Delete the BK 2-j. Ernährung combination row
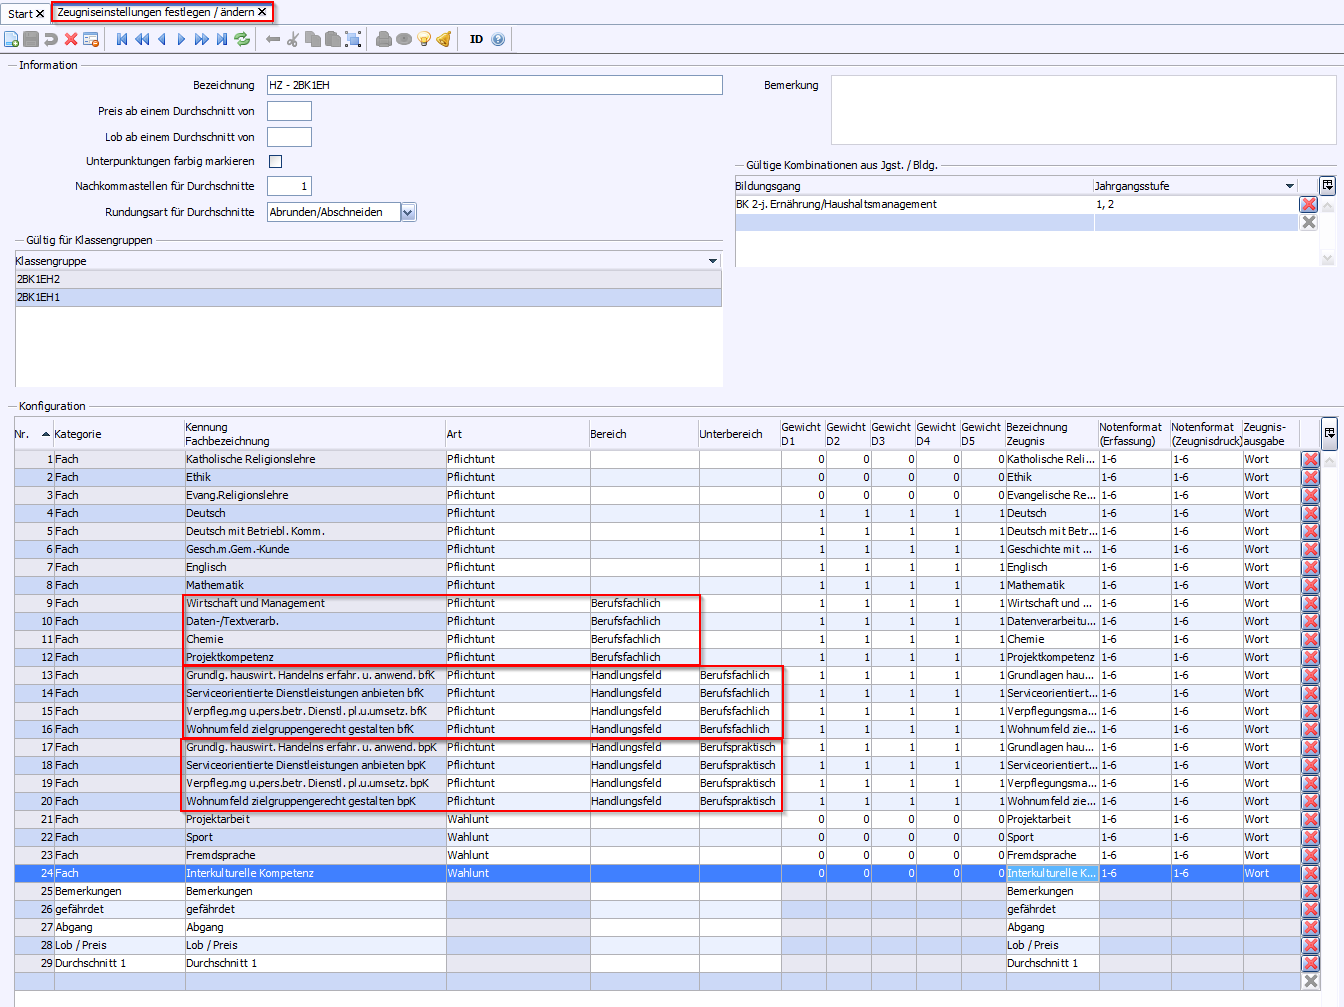Screen dimensions: 1344x1007 (1308, 204)
